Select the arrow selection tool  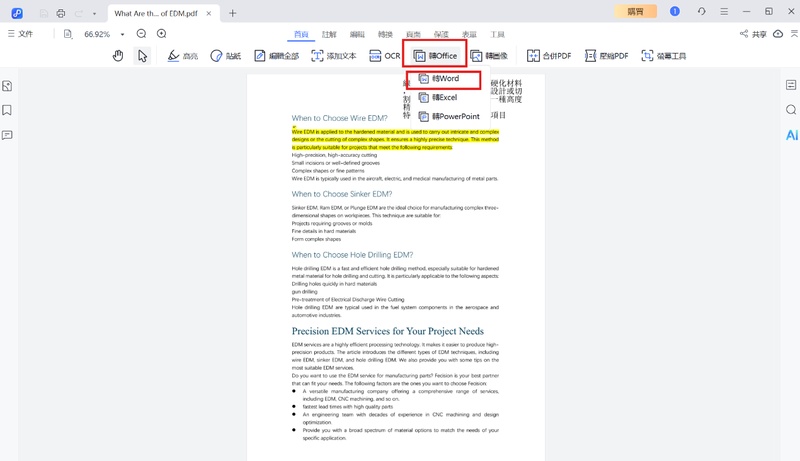pos(142,56)
